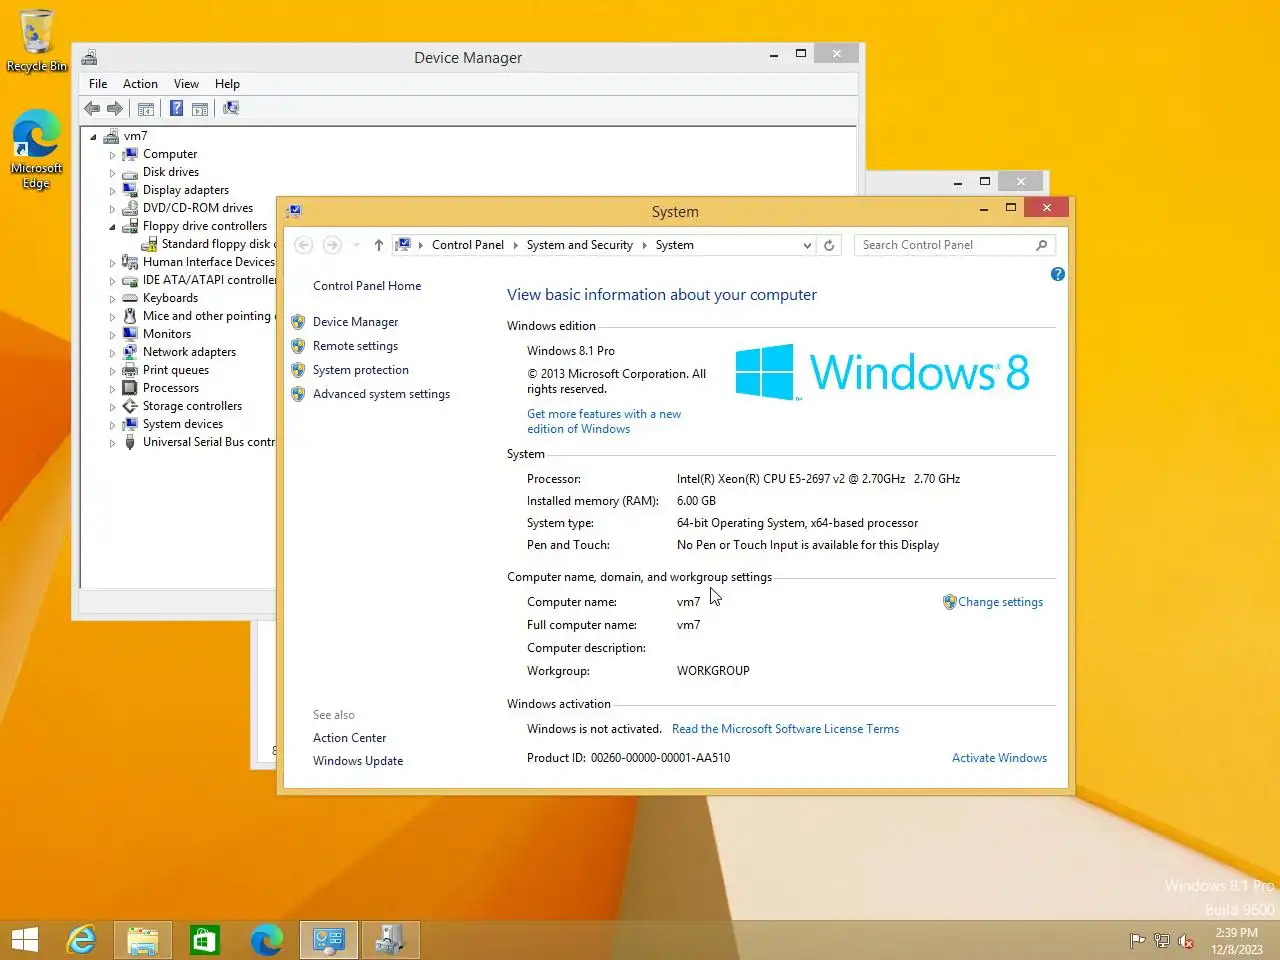Click the volume icon in system tray
Image resolution: width=1280 pixels, height=960 pixels.
click(1186, 941)
